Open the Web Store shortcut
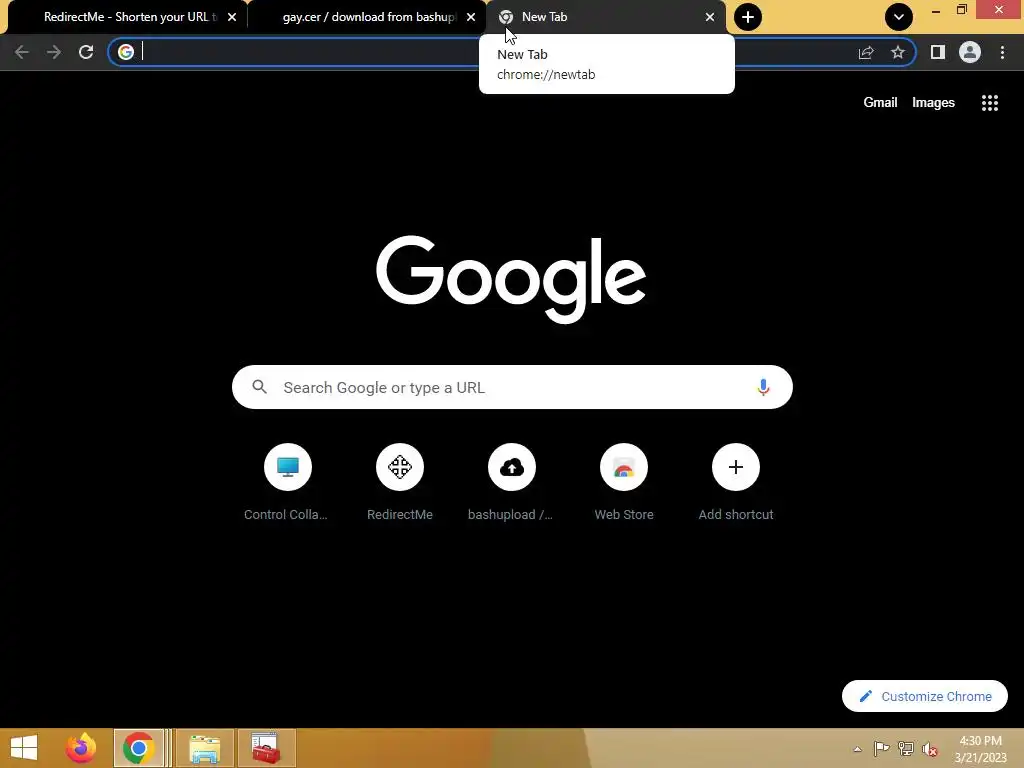 (x=624, y=482)
